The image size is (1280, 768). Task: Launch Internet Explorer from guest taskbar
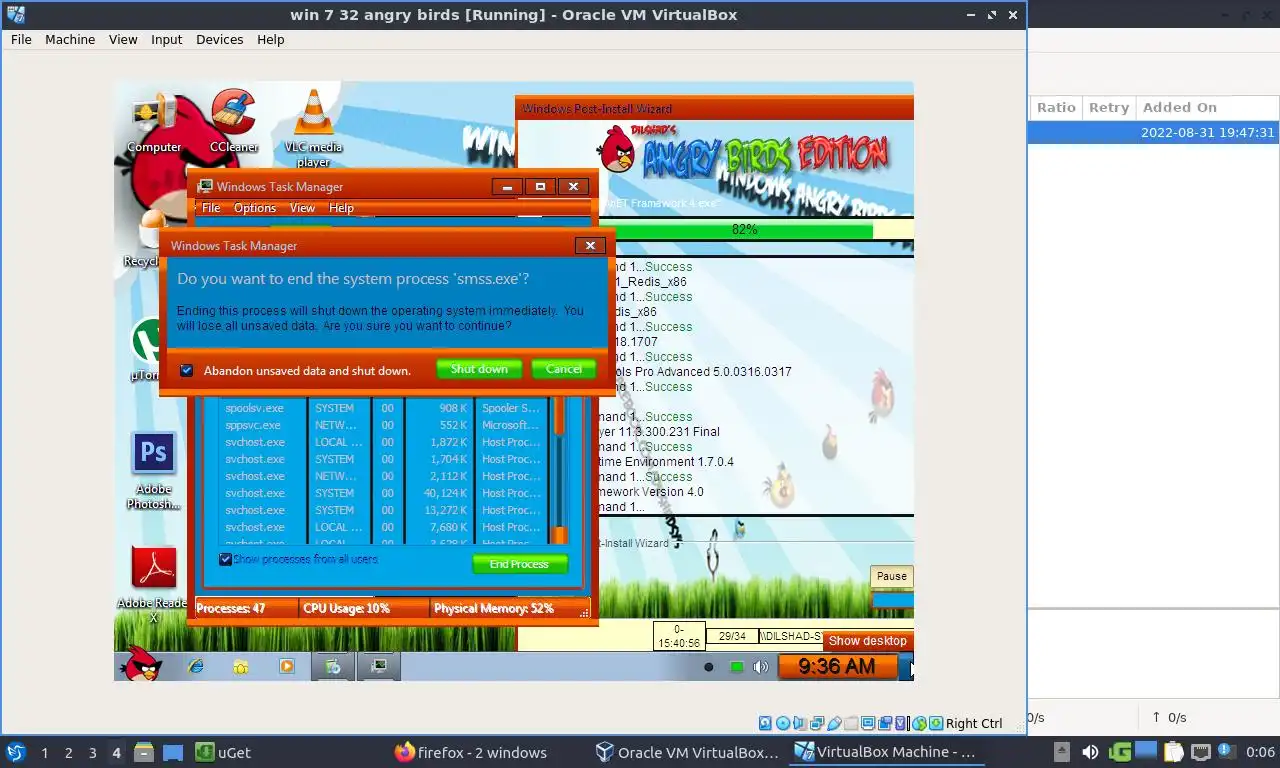(195, 666)
